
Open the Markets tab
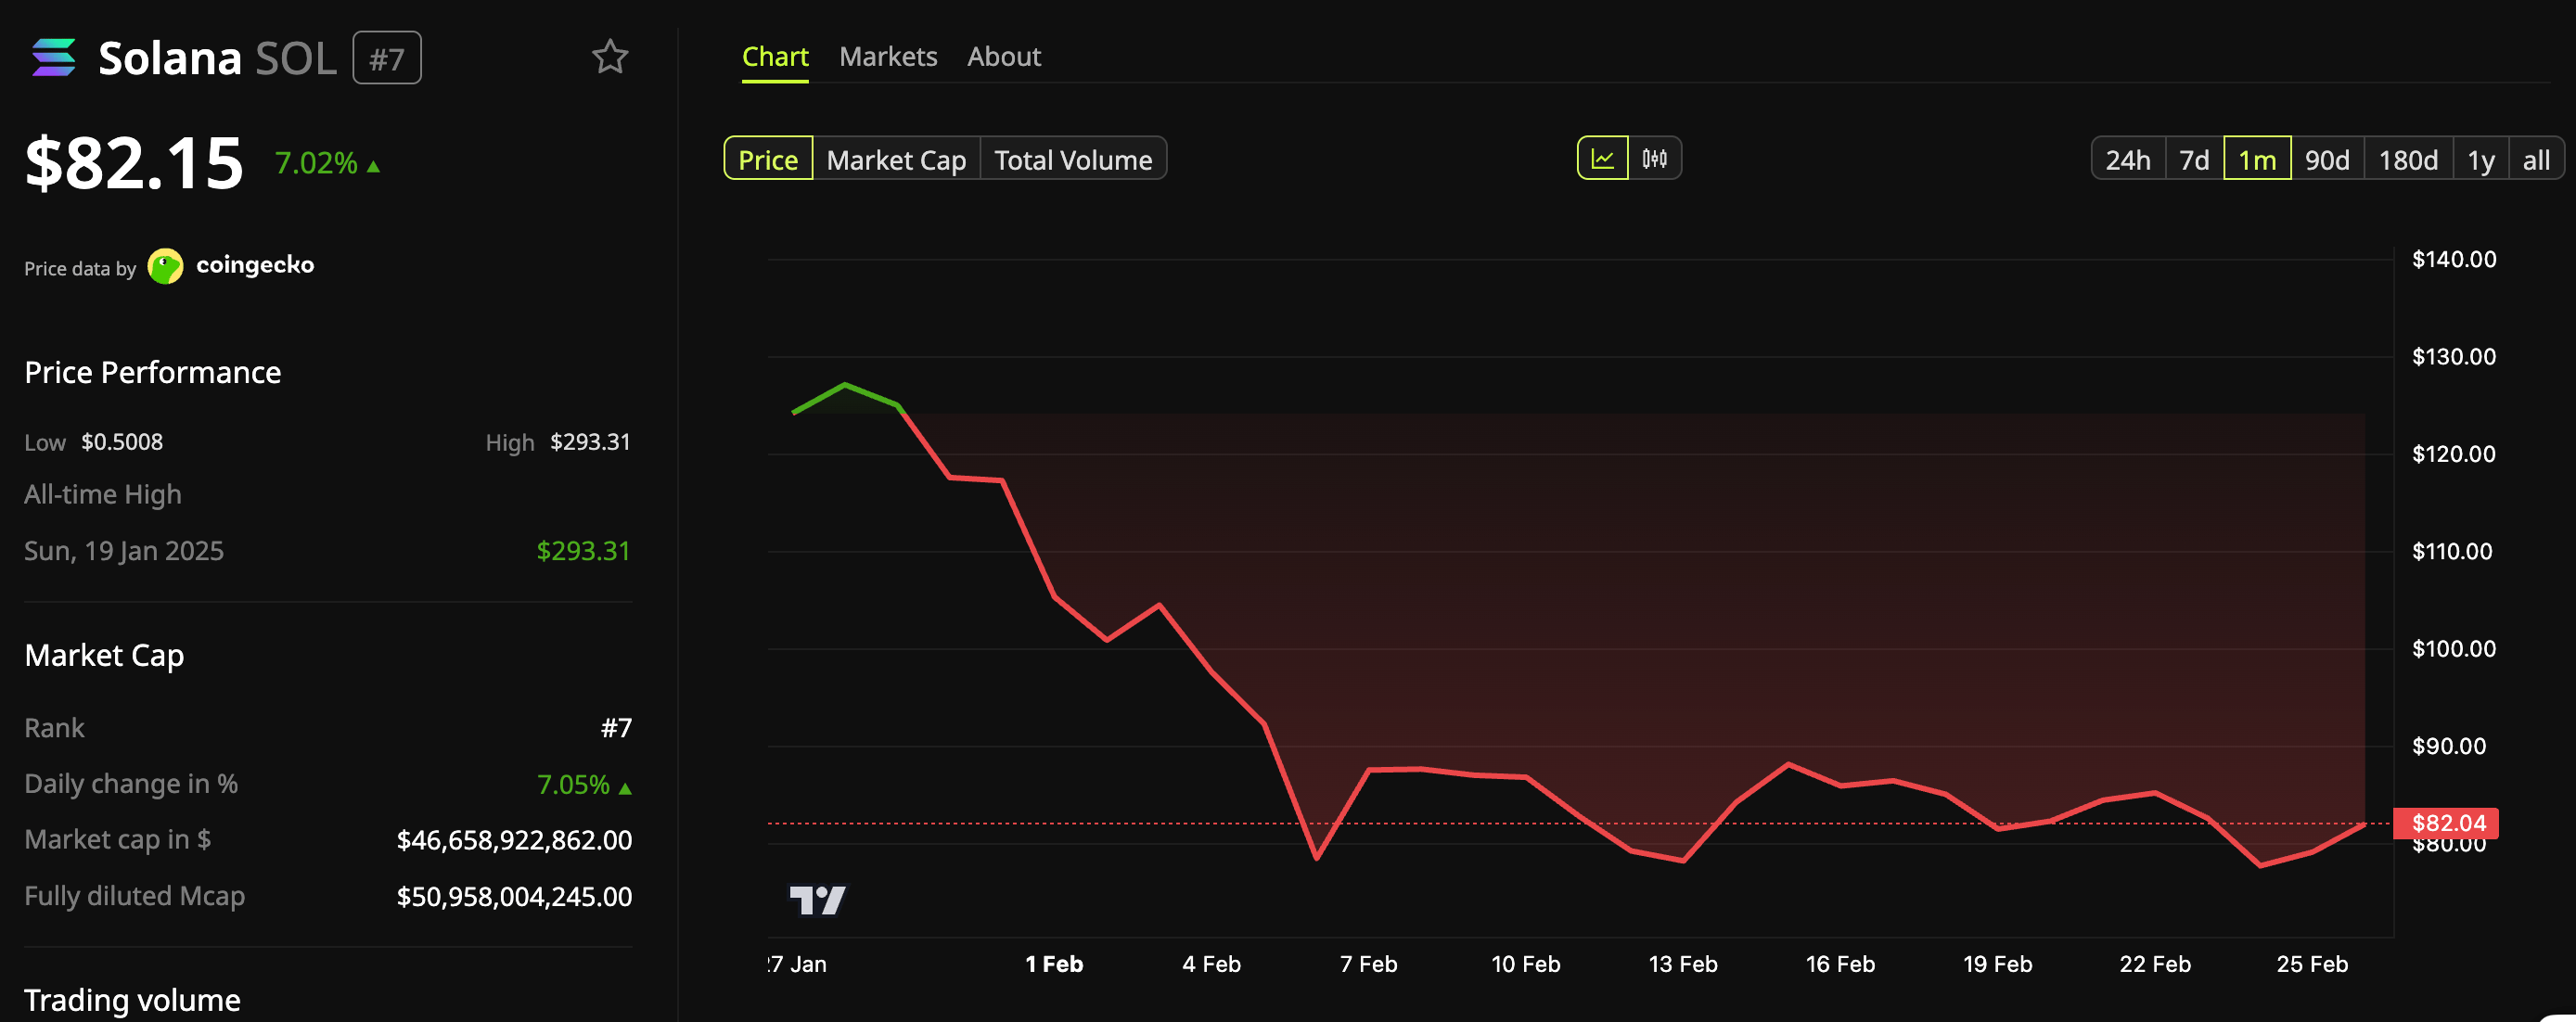pyautogui.click(x=888, y=56)
